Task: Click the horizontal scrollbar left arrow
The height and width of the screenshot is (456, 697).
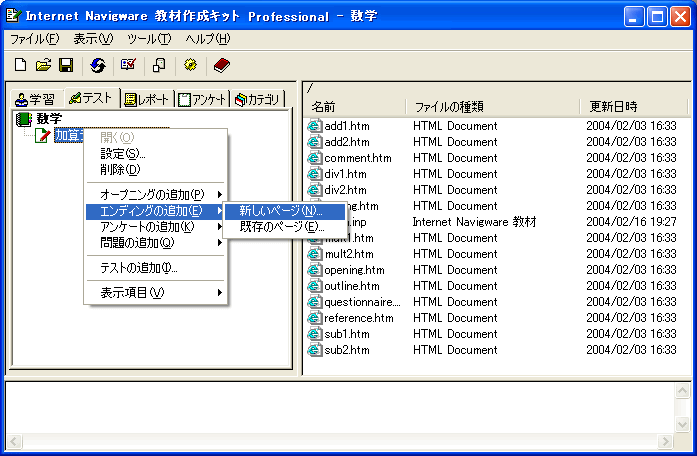Action: [14, 441]
